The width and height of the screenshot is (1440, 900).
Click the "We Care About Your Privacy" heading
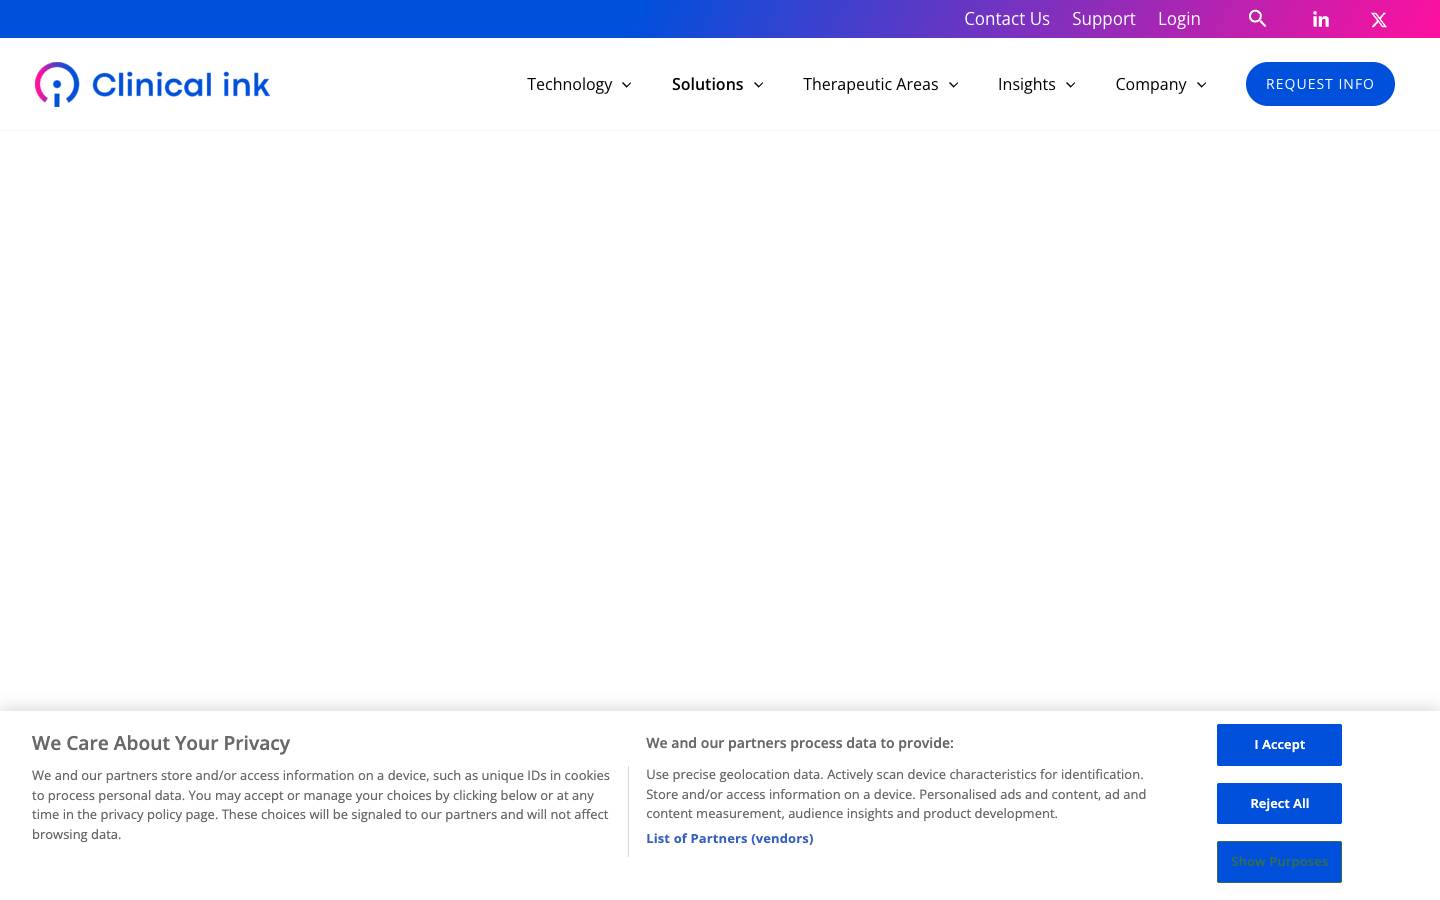(161, 743)
